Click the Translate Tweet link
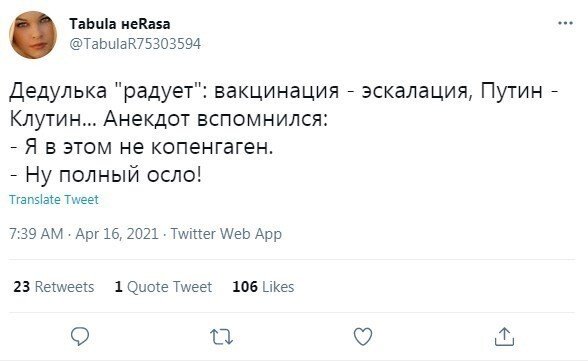The width and height of the screenshot is (588, 362). [54, 200]
